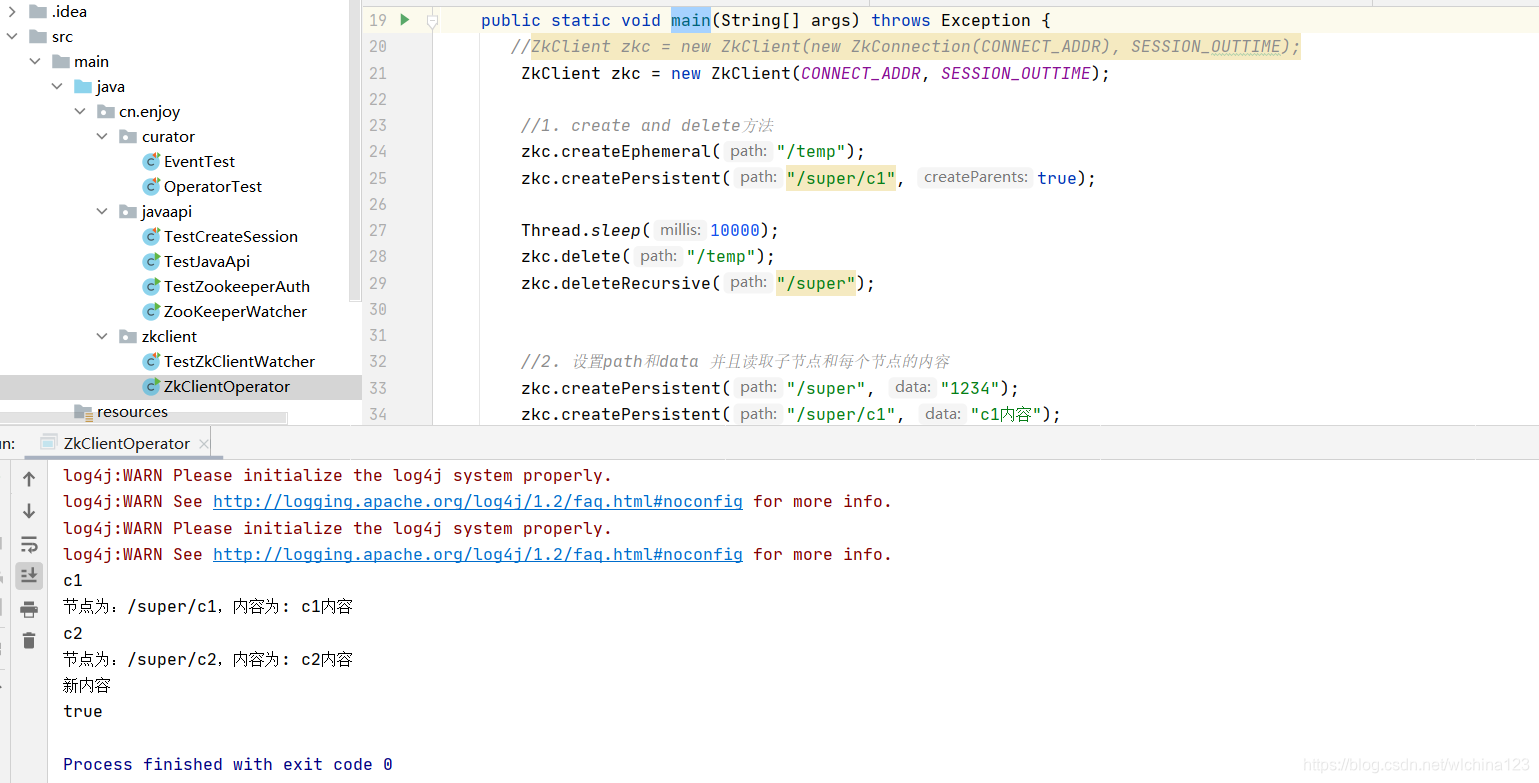
Task: Click line number 27 in gutter
Action: point(377,230)
